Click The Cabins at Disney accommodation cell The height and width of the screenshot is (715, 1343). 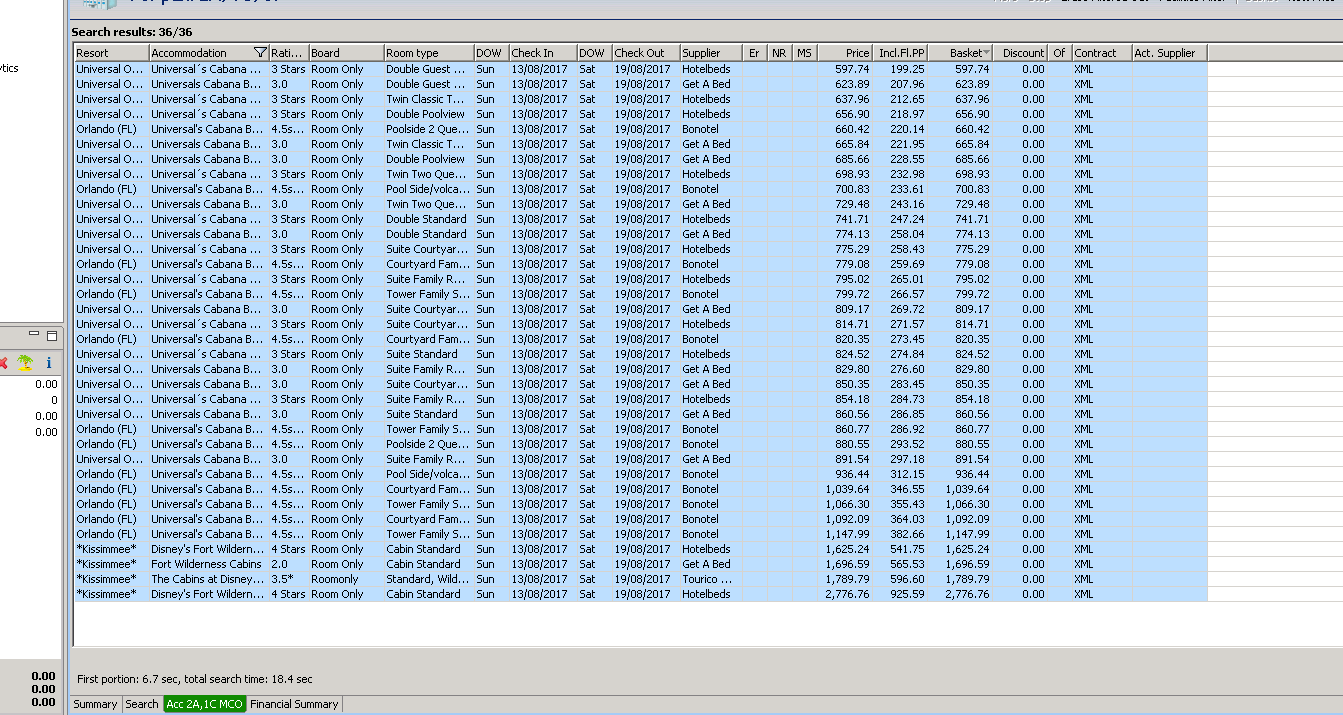(x=209, y=579)
